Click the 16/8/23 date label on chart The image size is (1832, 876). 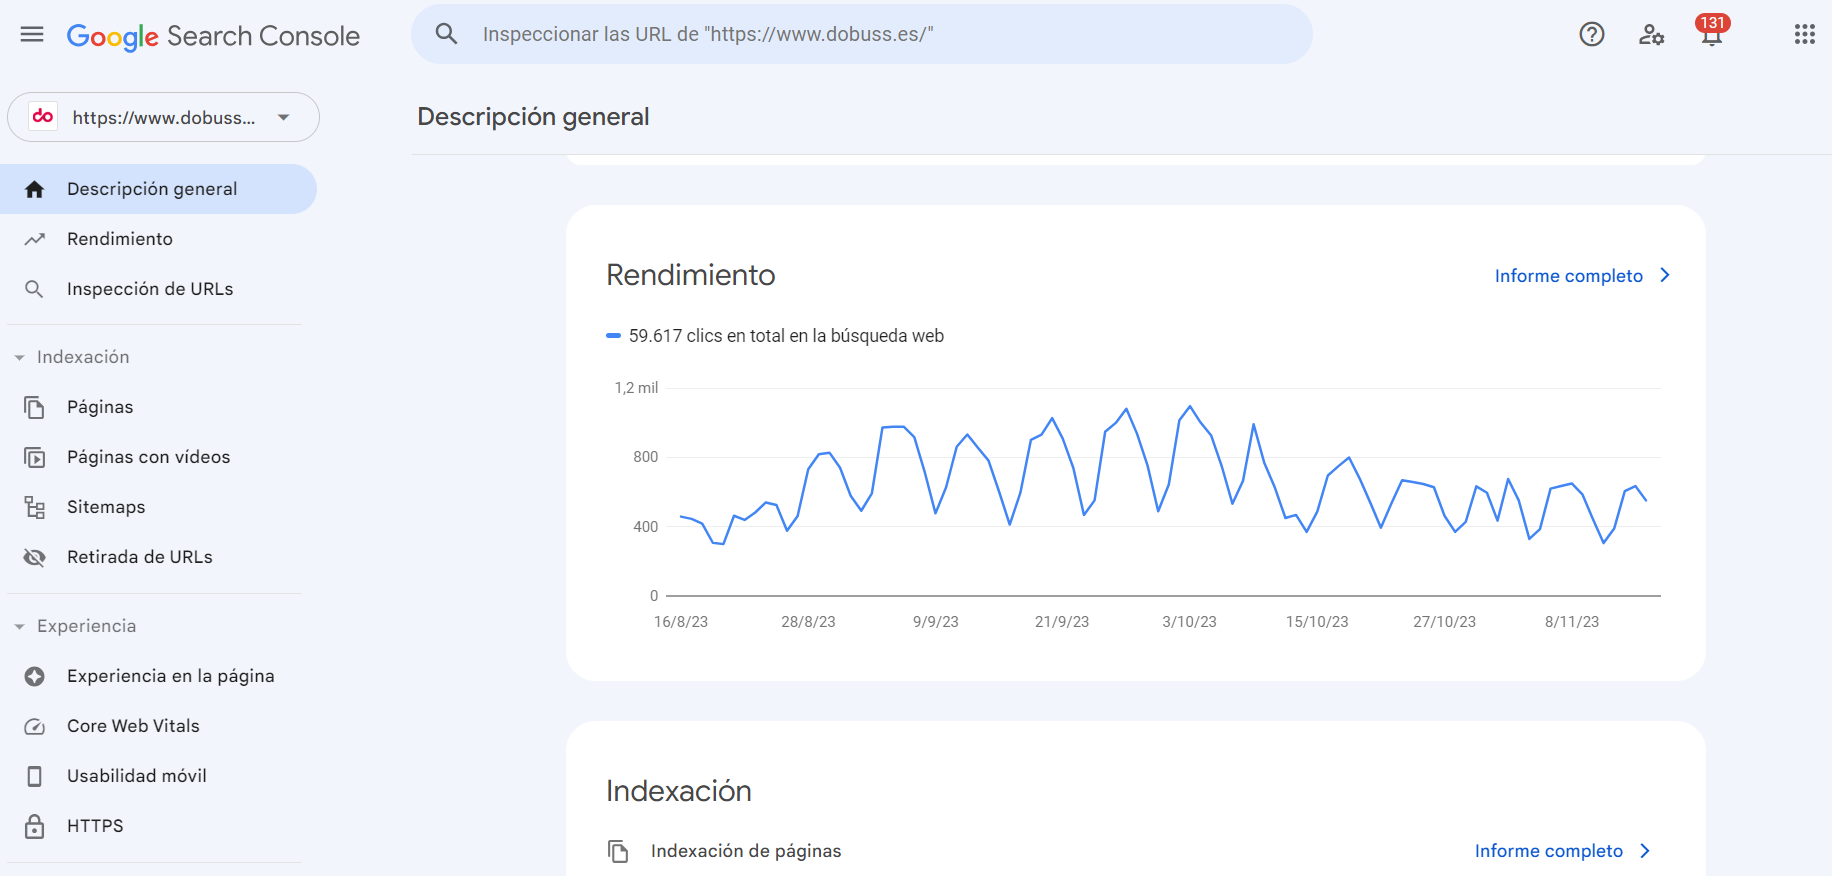(681, 622)
